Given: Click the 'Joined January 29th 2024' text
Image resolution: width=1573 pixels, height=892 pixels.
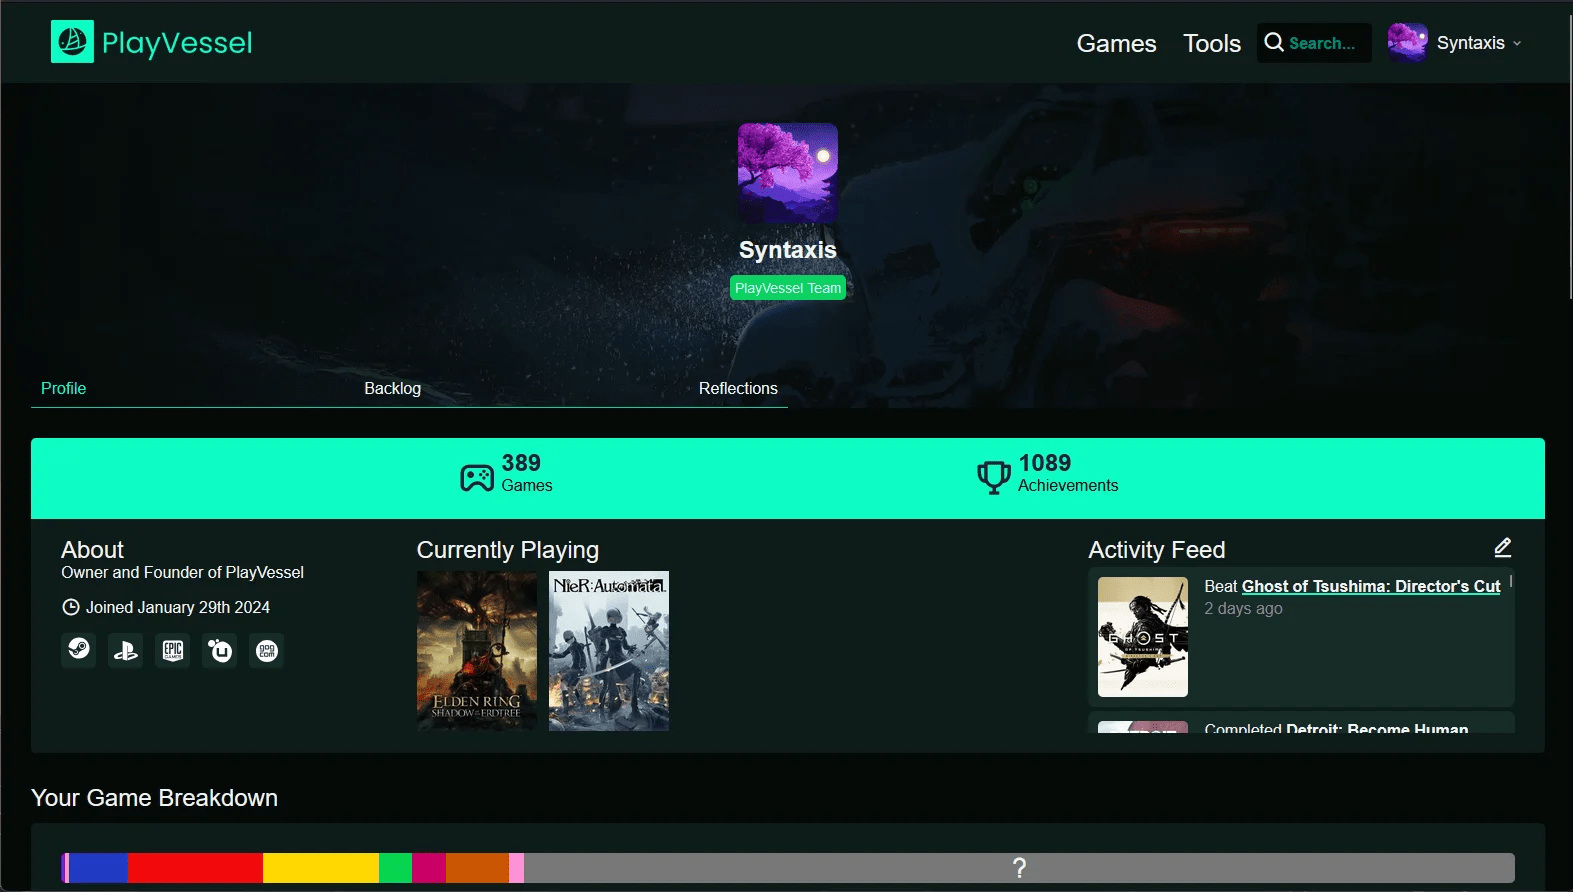Looking at the screenshot, I should click(178, 607).
